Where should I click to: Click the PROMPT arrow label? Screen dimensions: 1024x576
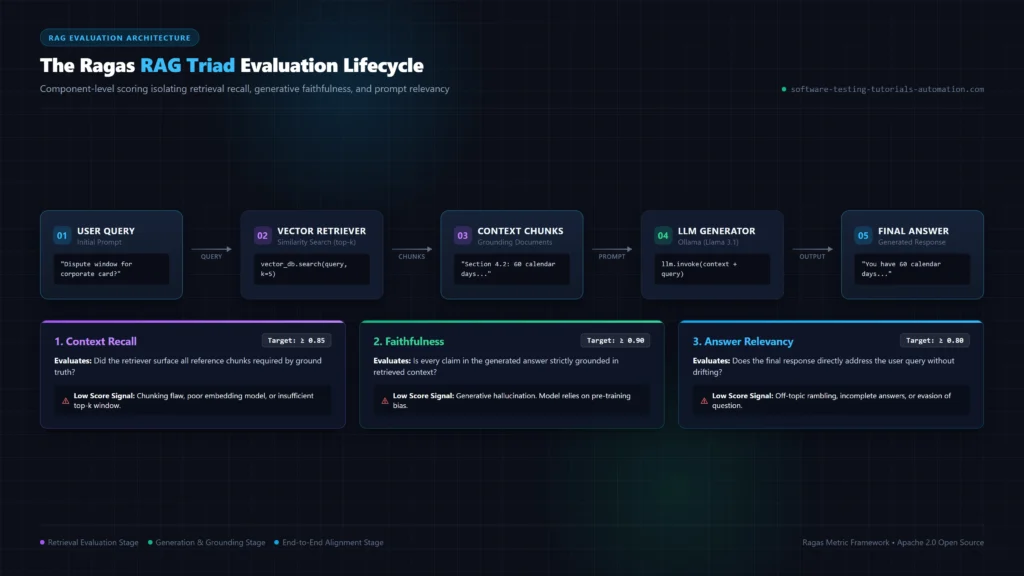(612, 257)
